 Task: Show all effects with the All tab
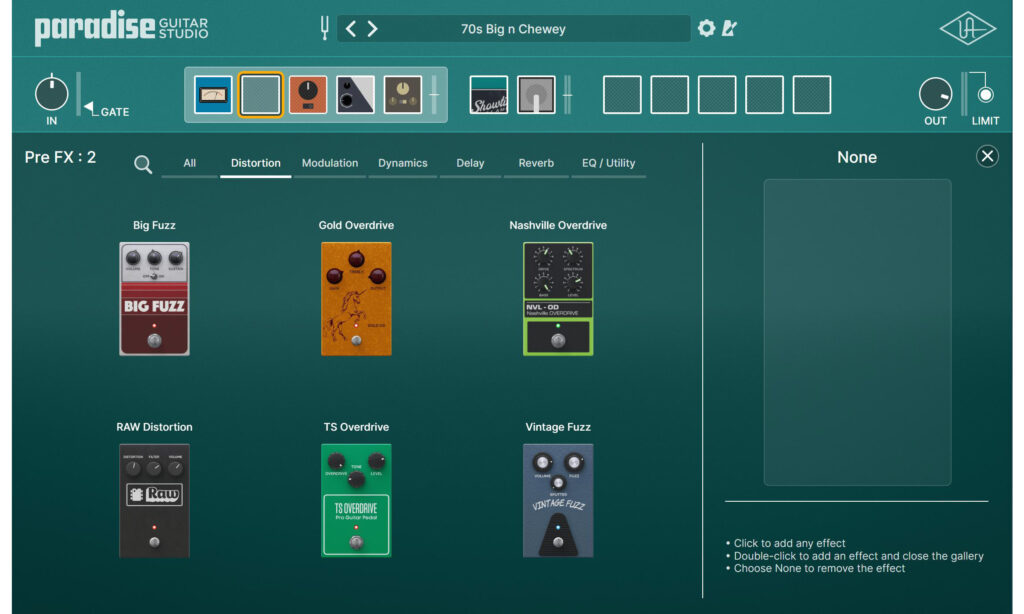pos(189,163)
